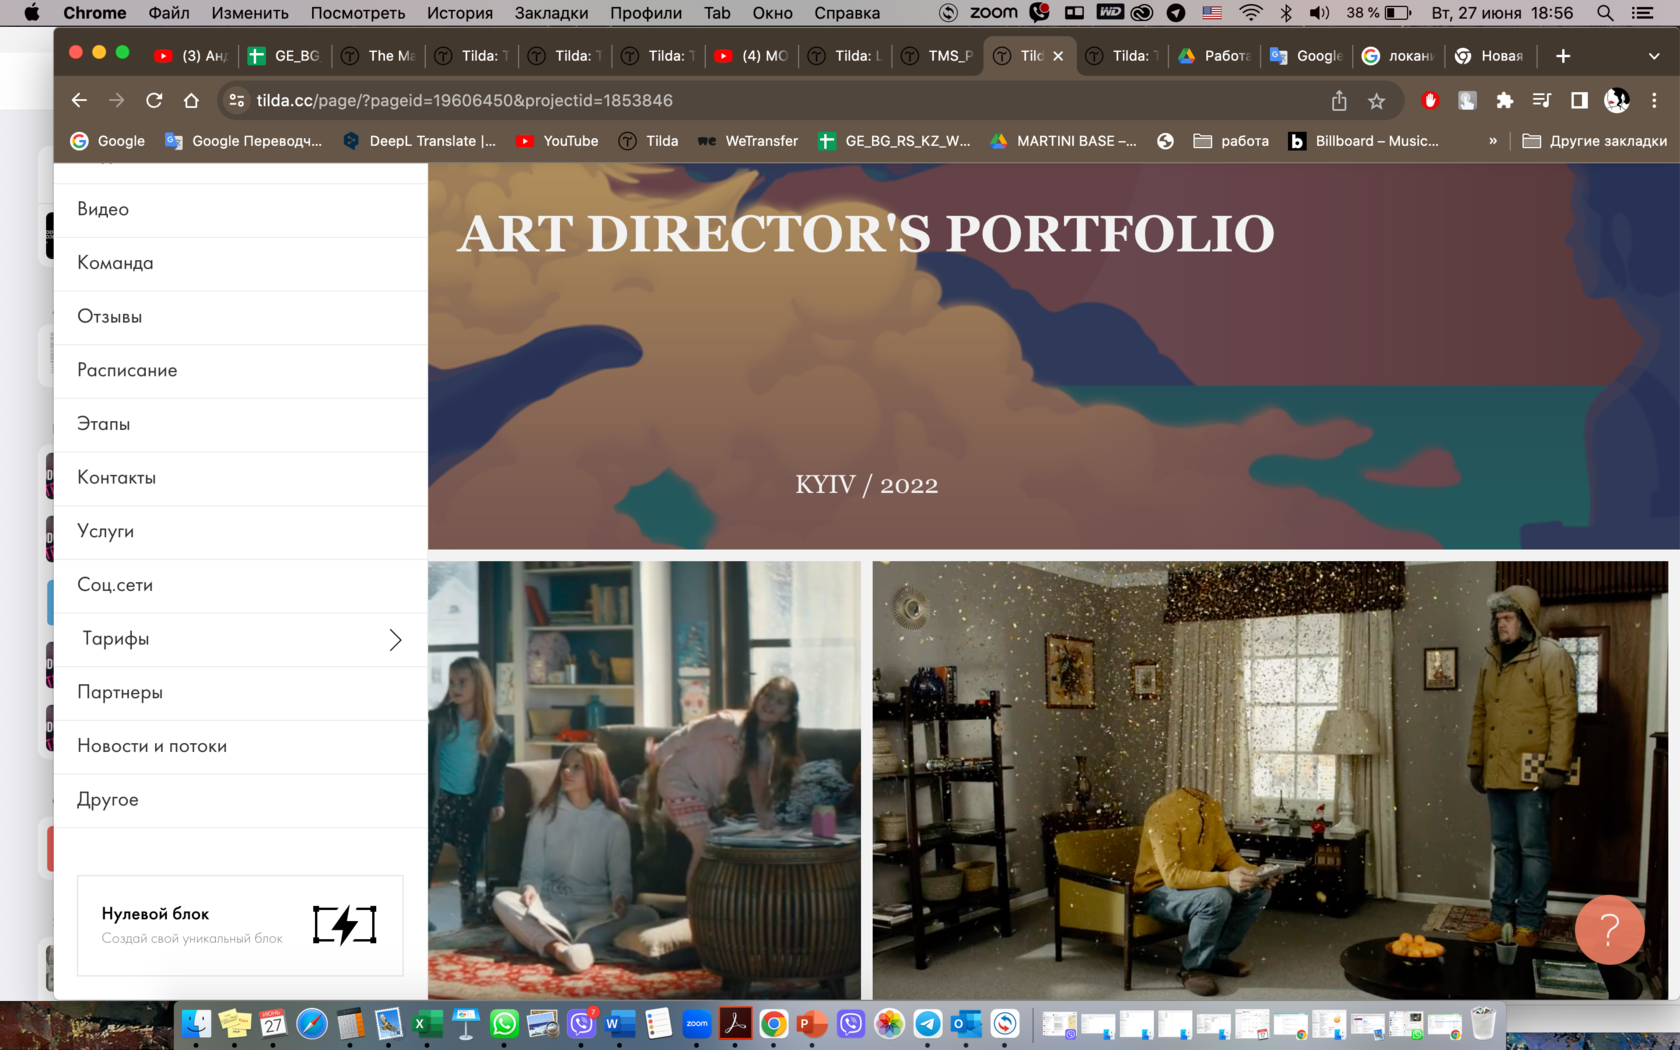Reload the page with the refresh icon
The width and height of the screenshot is (1680, 1050).
154,100
